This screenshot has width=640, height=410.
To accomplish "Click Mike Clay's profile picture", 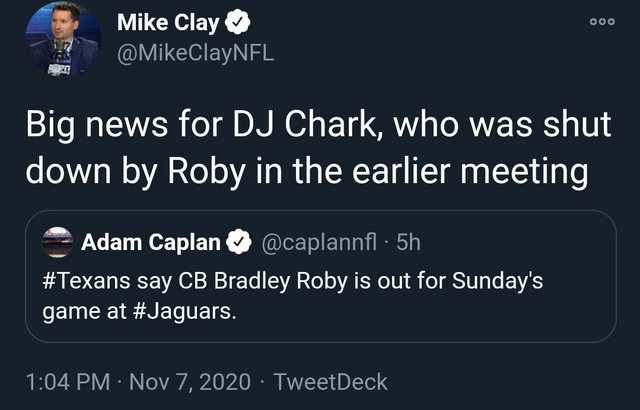I will pyautogui.click(x=62, y=41).
